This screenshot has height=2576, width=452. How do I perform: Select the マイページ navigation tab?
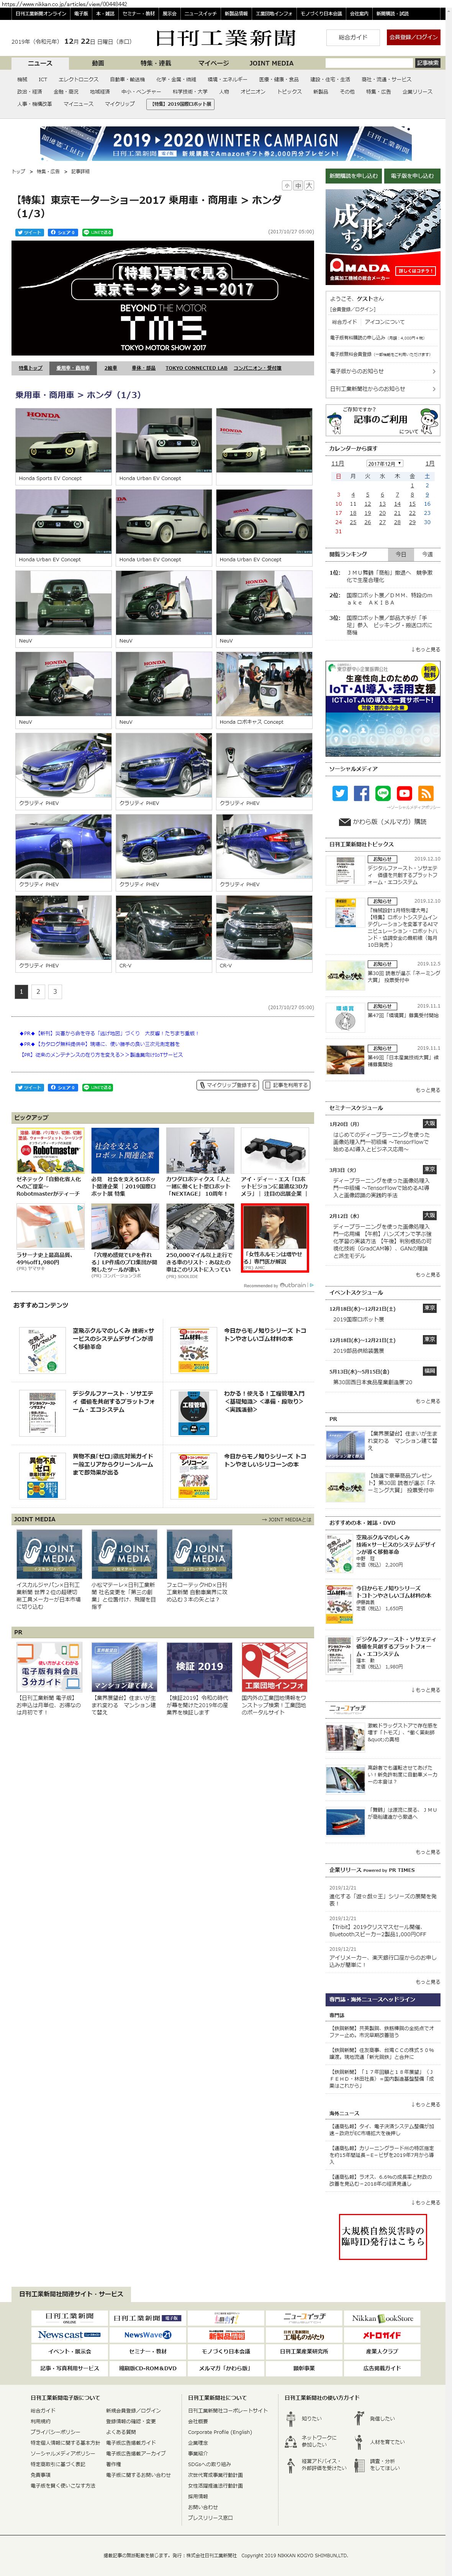pyautogui.click(x=212, y=63)
